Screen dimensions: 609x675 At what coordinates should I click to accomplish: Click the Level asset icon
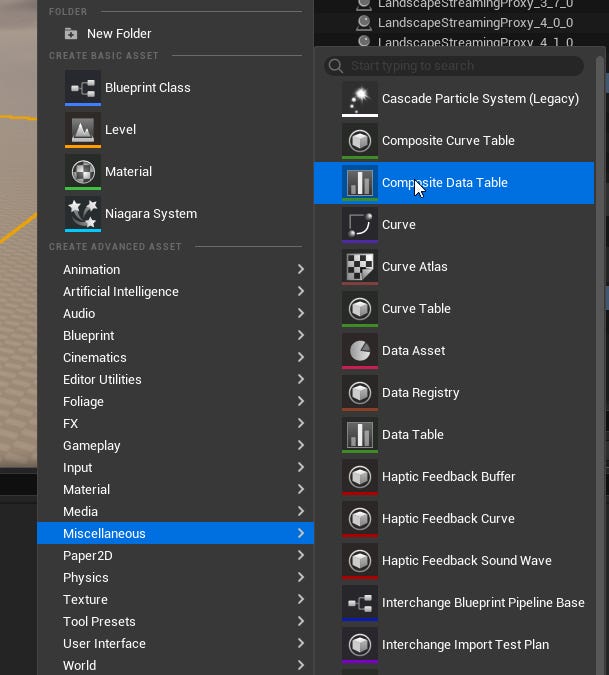(83, 130)
